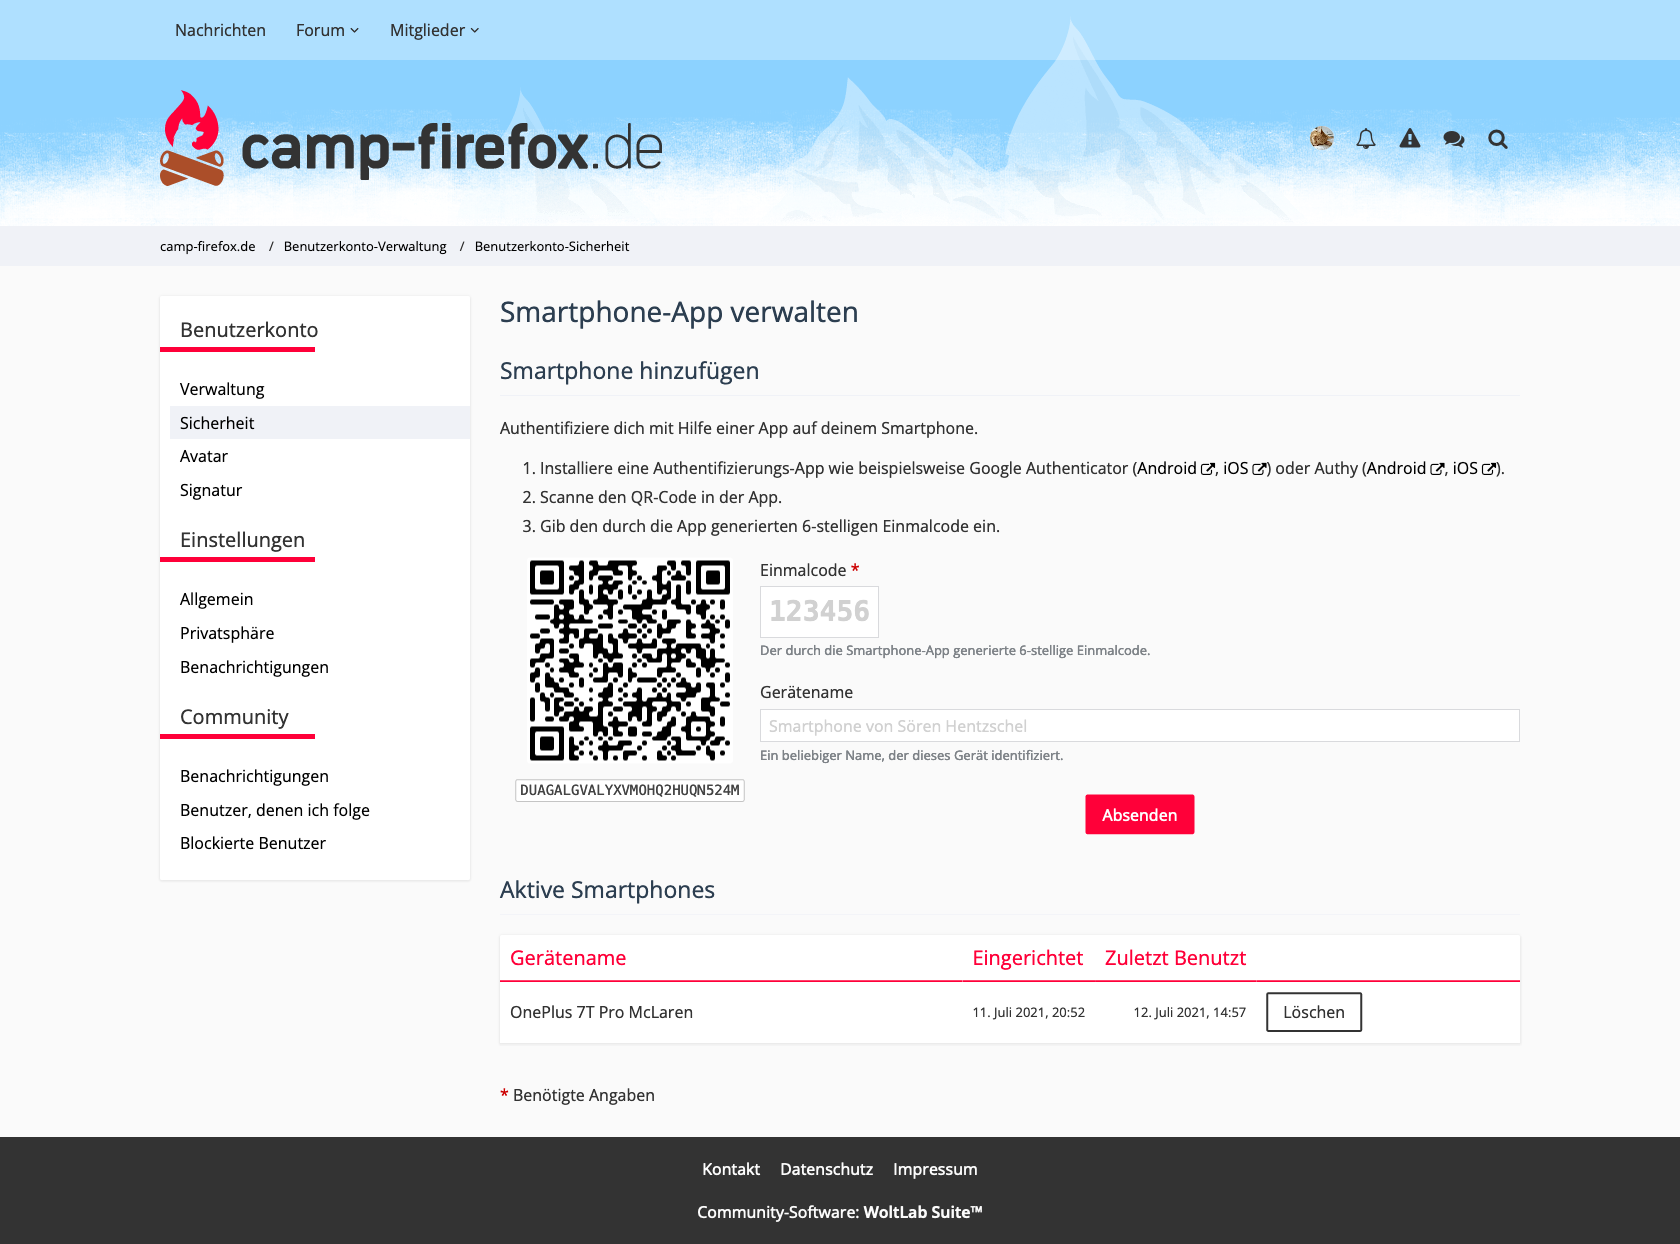
Task: Open Privatsphäre settings in sidebar
Action: tap(227, 633)
